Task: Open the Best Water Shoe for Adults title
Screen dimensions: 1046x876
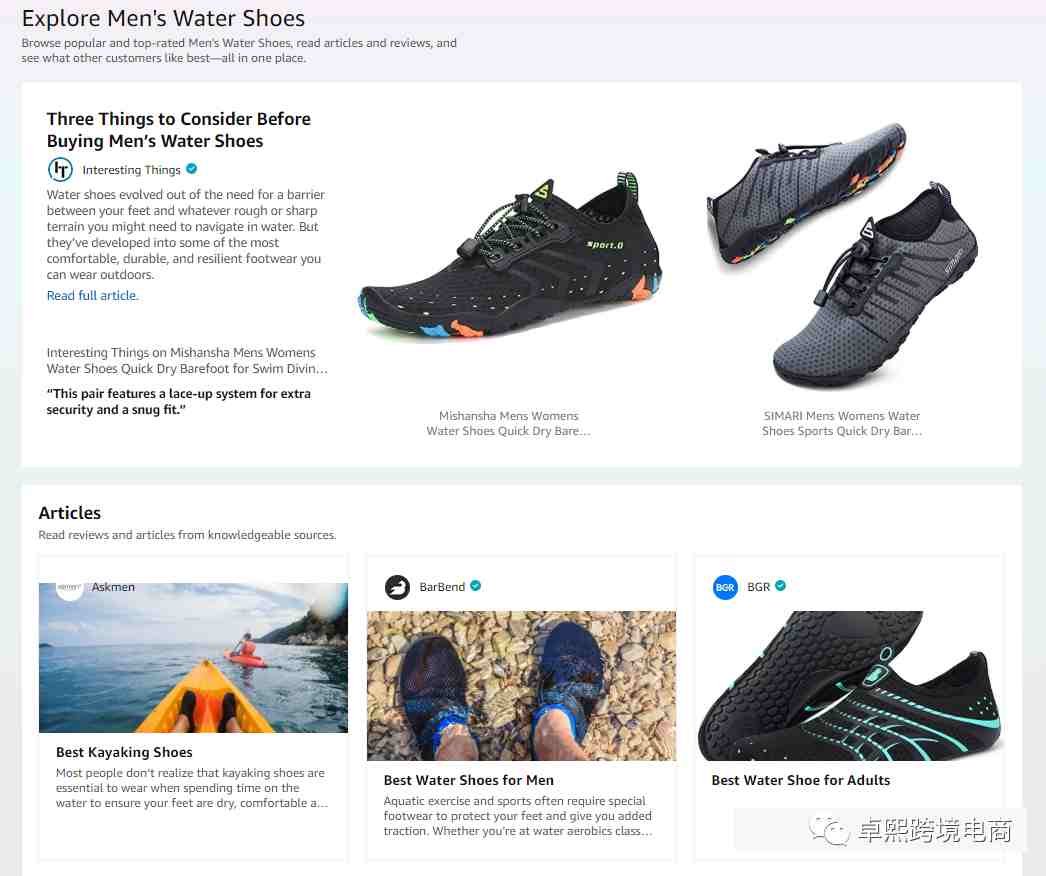Action: [801, 780]
